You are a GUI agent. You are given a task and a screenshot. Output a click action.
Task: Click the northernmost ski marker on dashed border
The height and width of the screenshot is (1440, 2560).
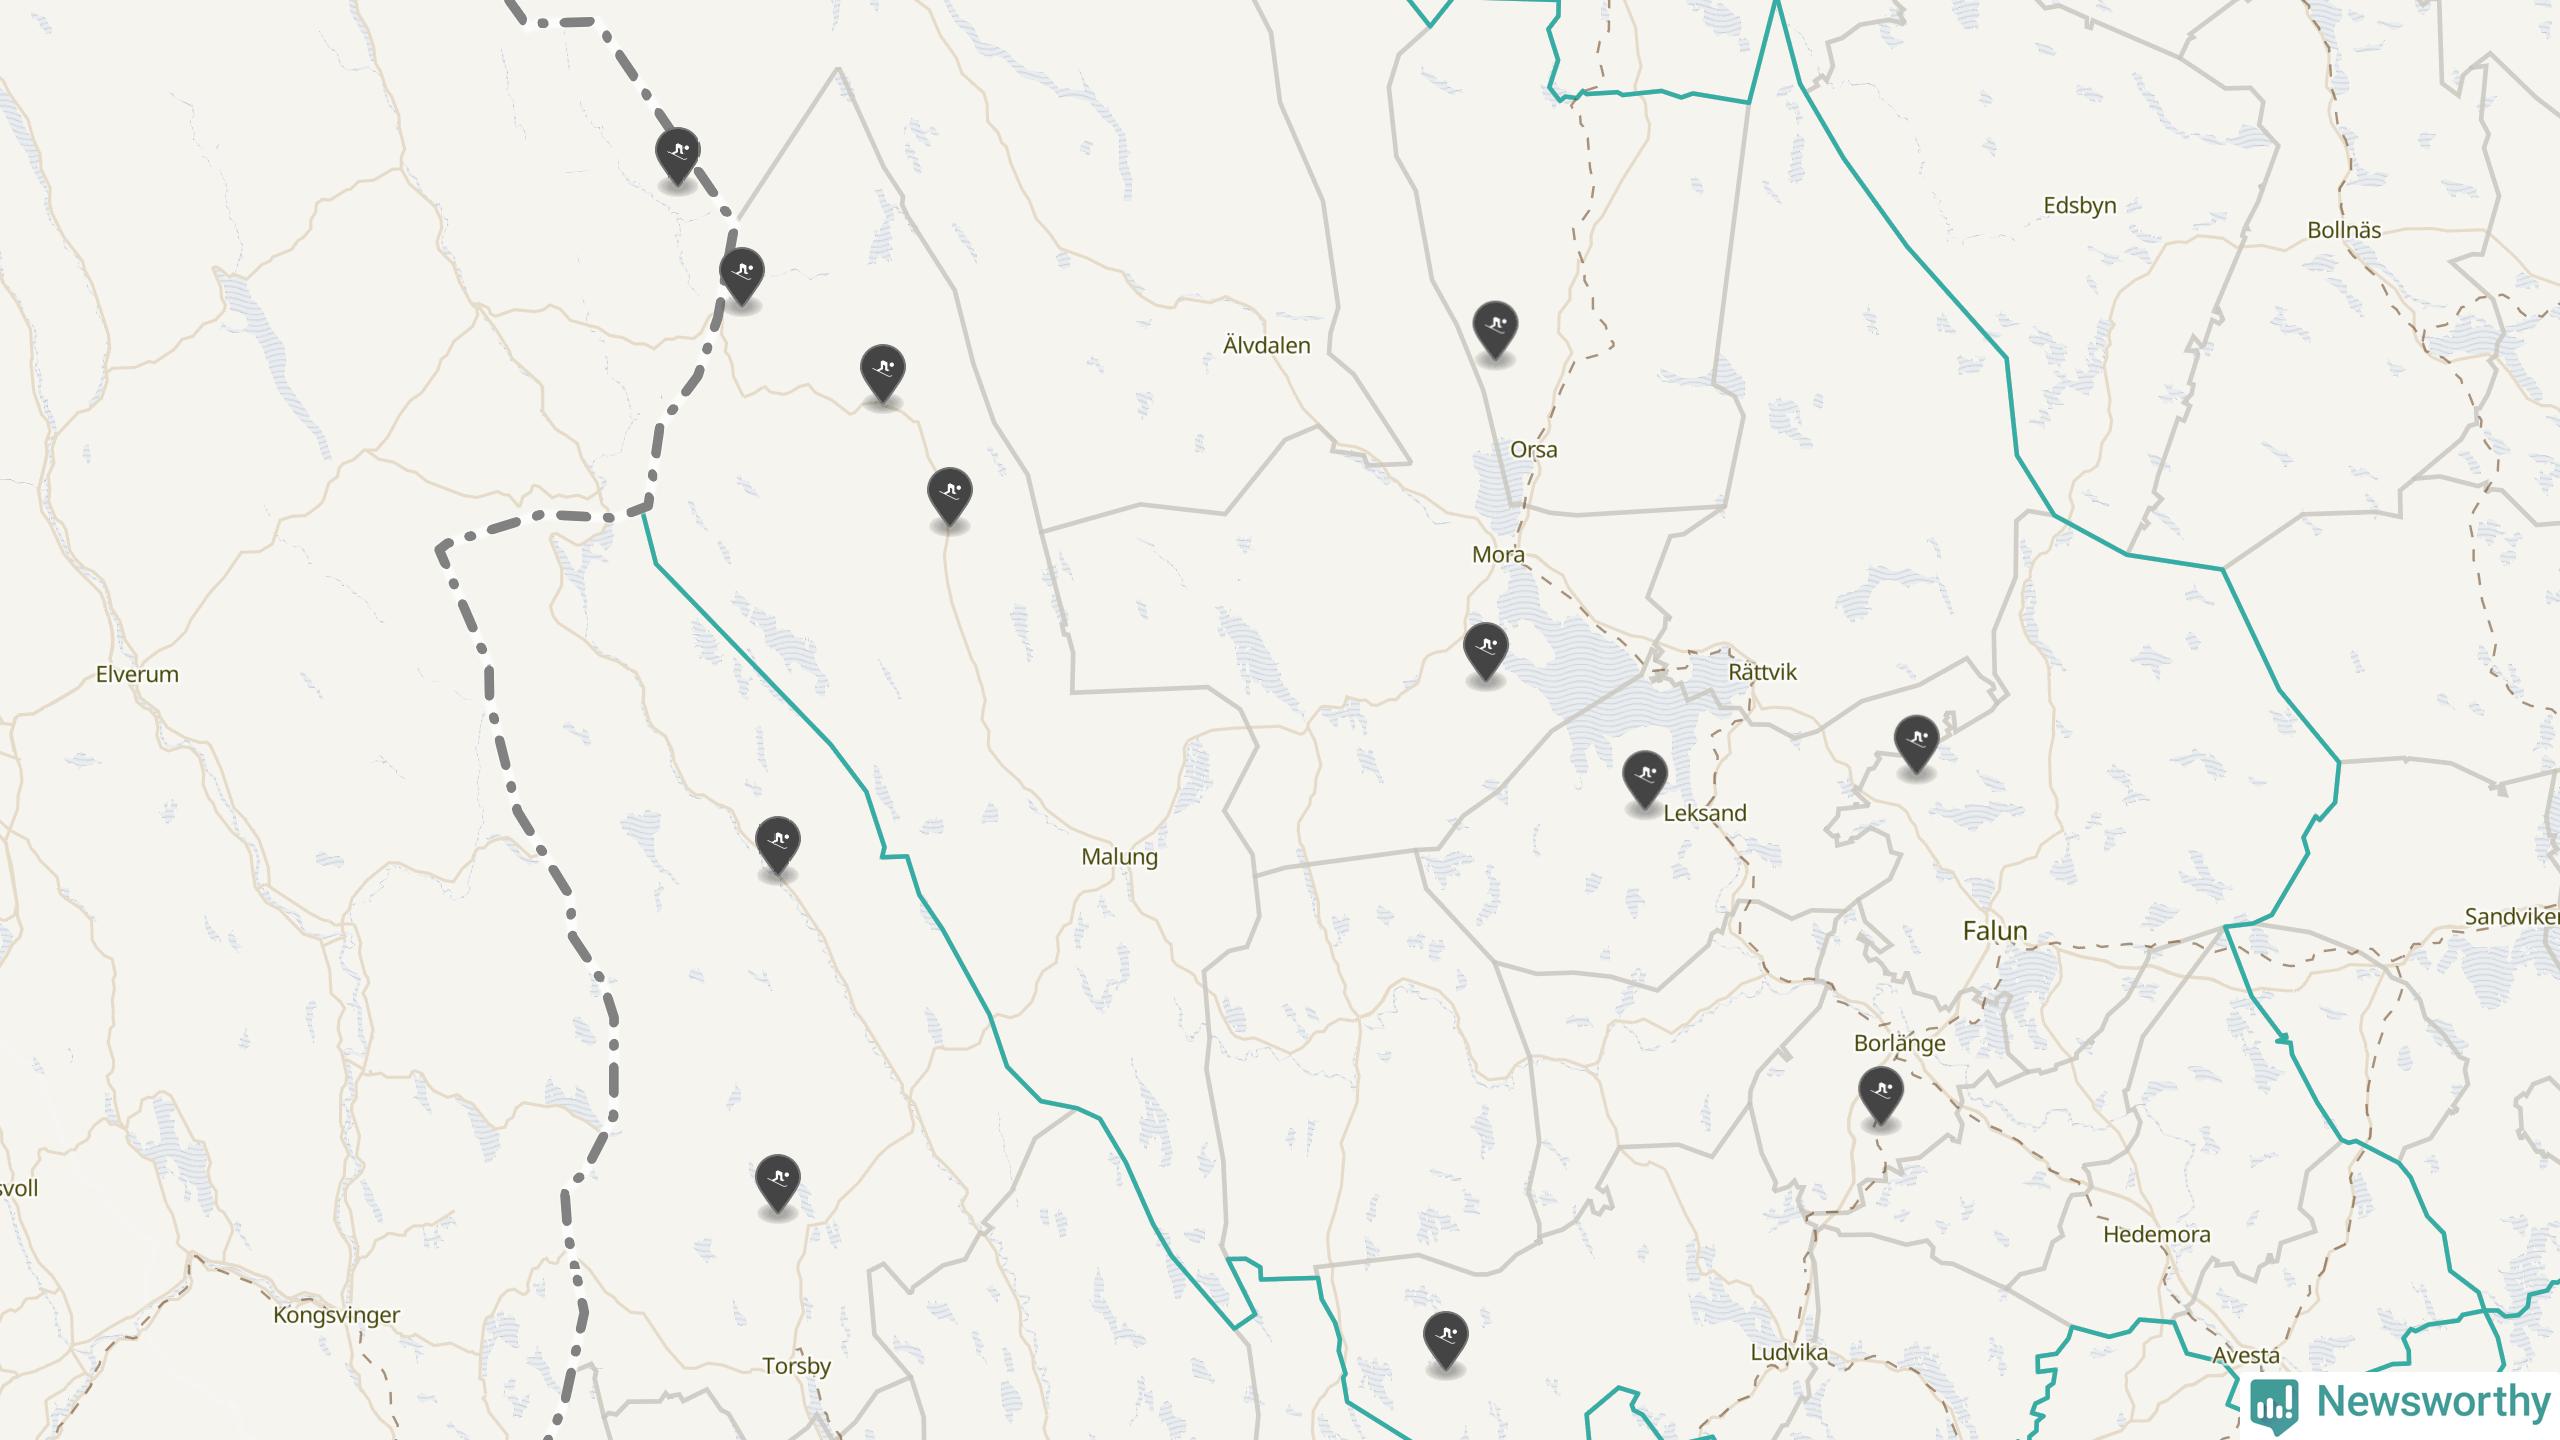[677, 156]
